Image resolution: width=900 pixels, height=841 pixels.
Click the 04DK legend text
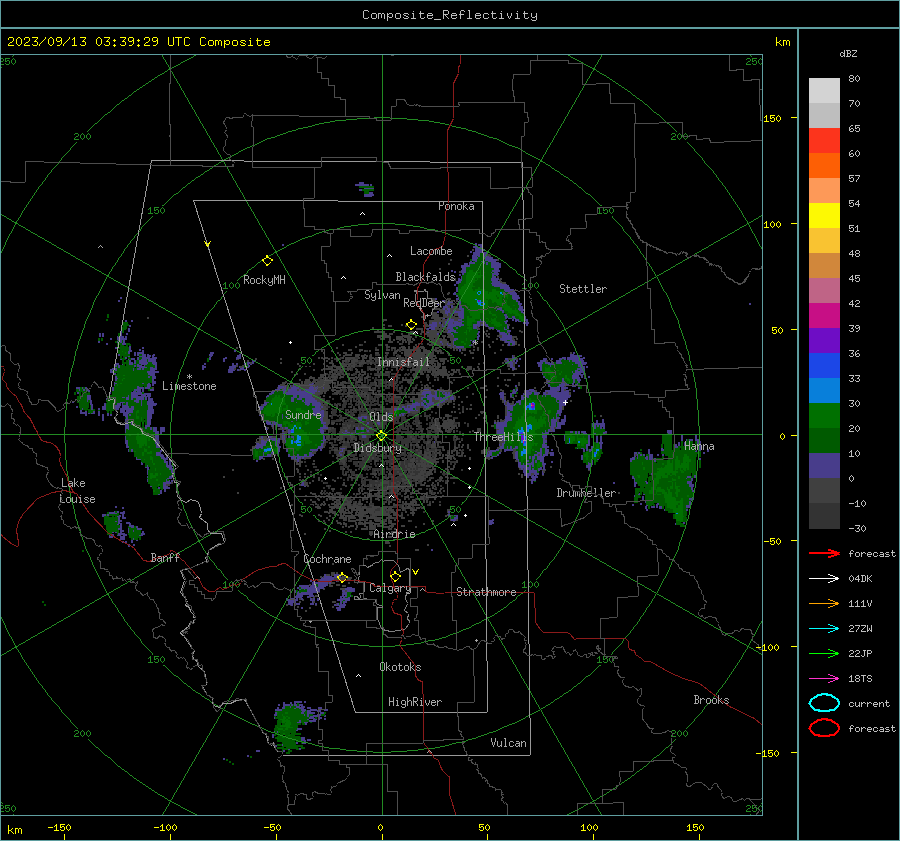click(x=860, y=579)
